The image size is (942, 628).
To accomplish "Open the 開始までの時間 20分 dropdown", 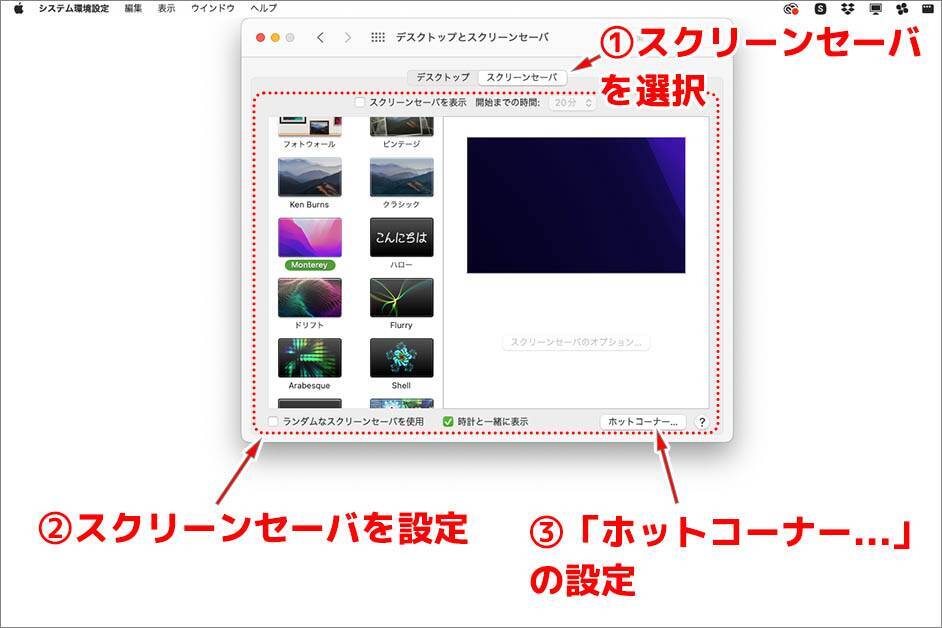I will [x=573, y=102].
